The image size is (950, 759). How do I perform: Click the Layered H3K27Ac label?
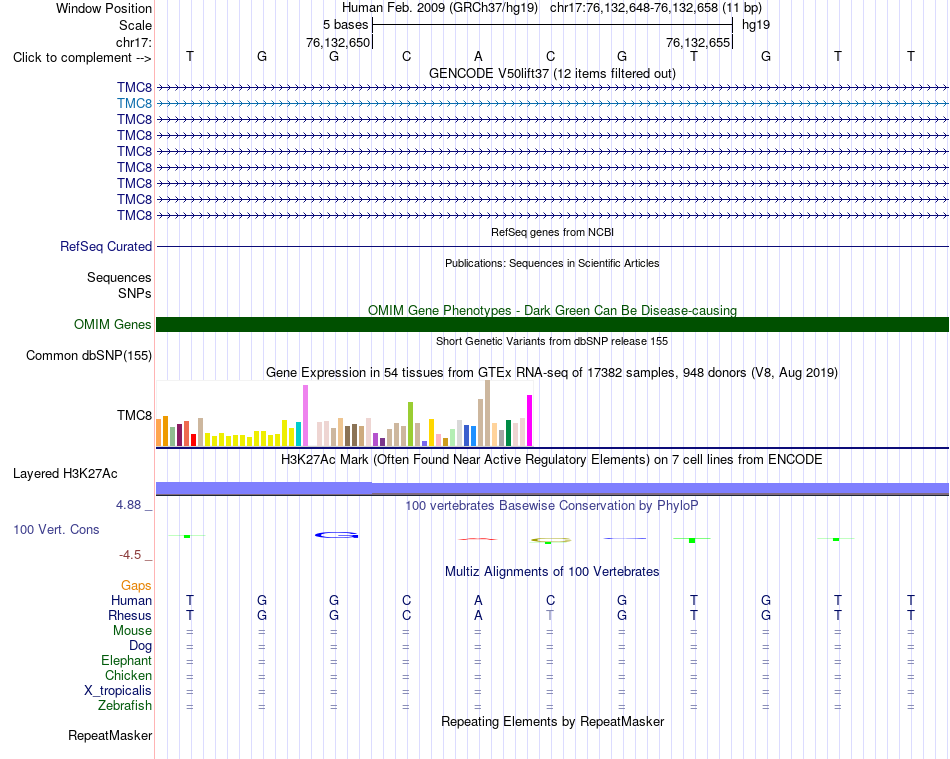click(65, 474)
